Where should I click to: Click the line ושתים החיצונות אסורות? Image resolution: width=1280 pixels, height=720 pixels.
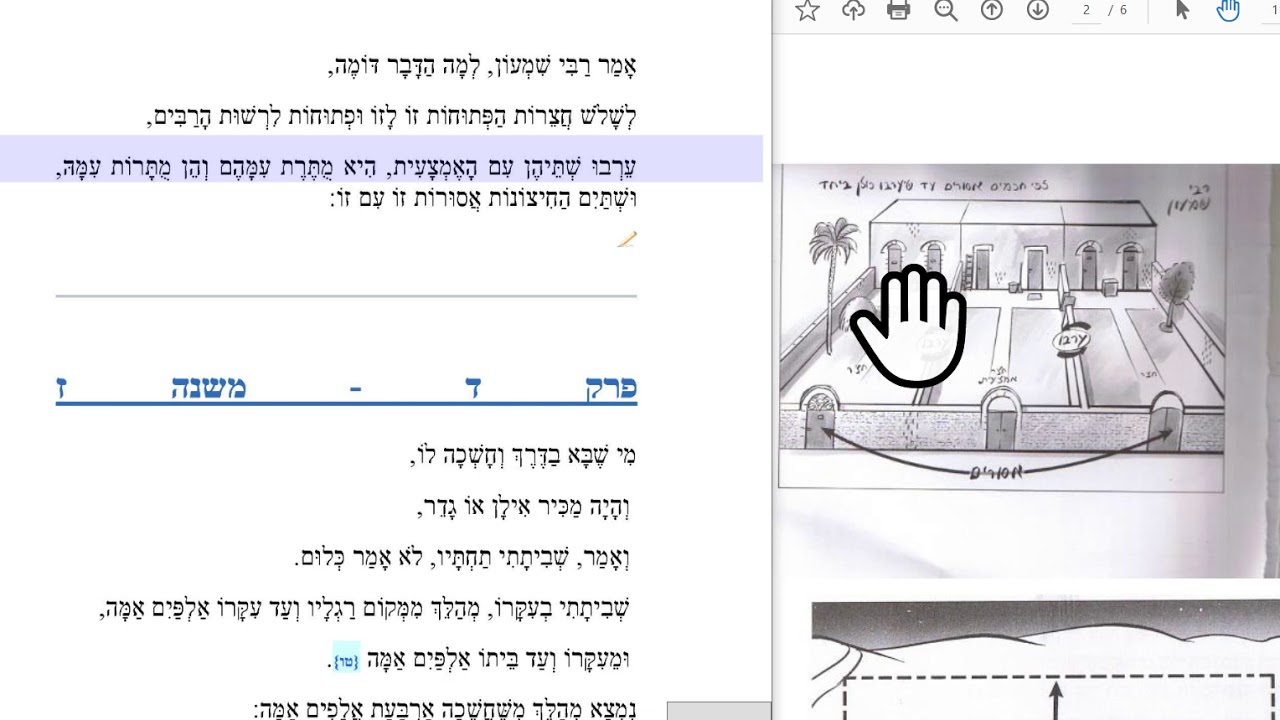click(x=483, y=198)
